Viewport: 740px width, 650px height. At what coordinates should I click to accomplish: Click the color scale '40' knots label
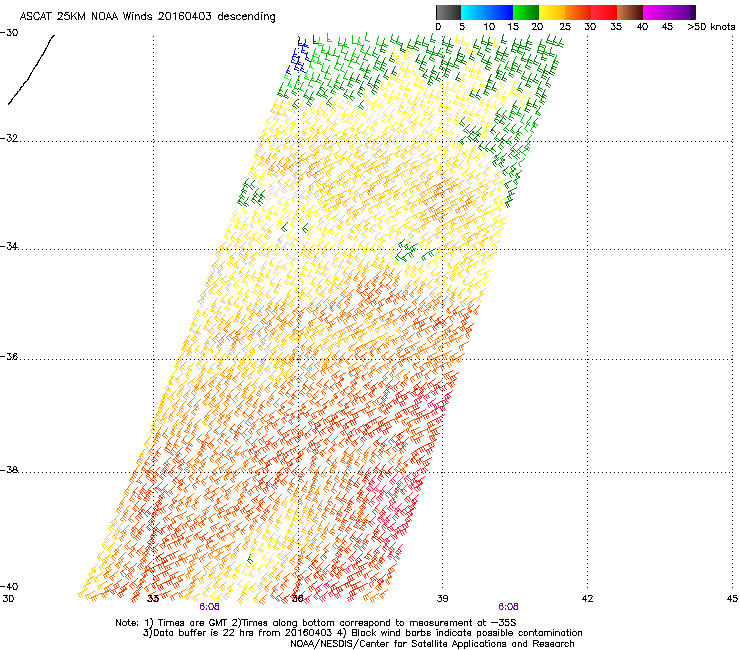642,27
